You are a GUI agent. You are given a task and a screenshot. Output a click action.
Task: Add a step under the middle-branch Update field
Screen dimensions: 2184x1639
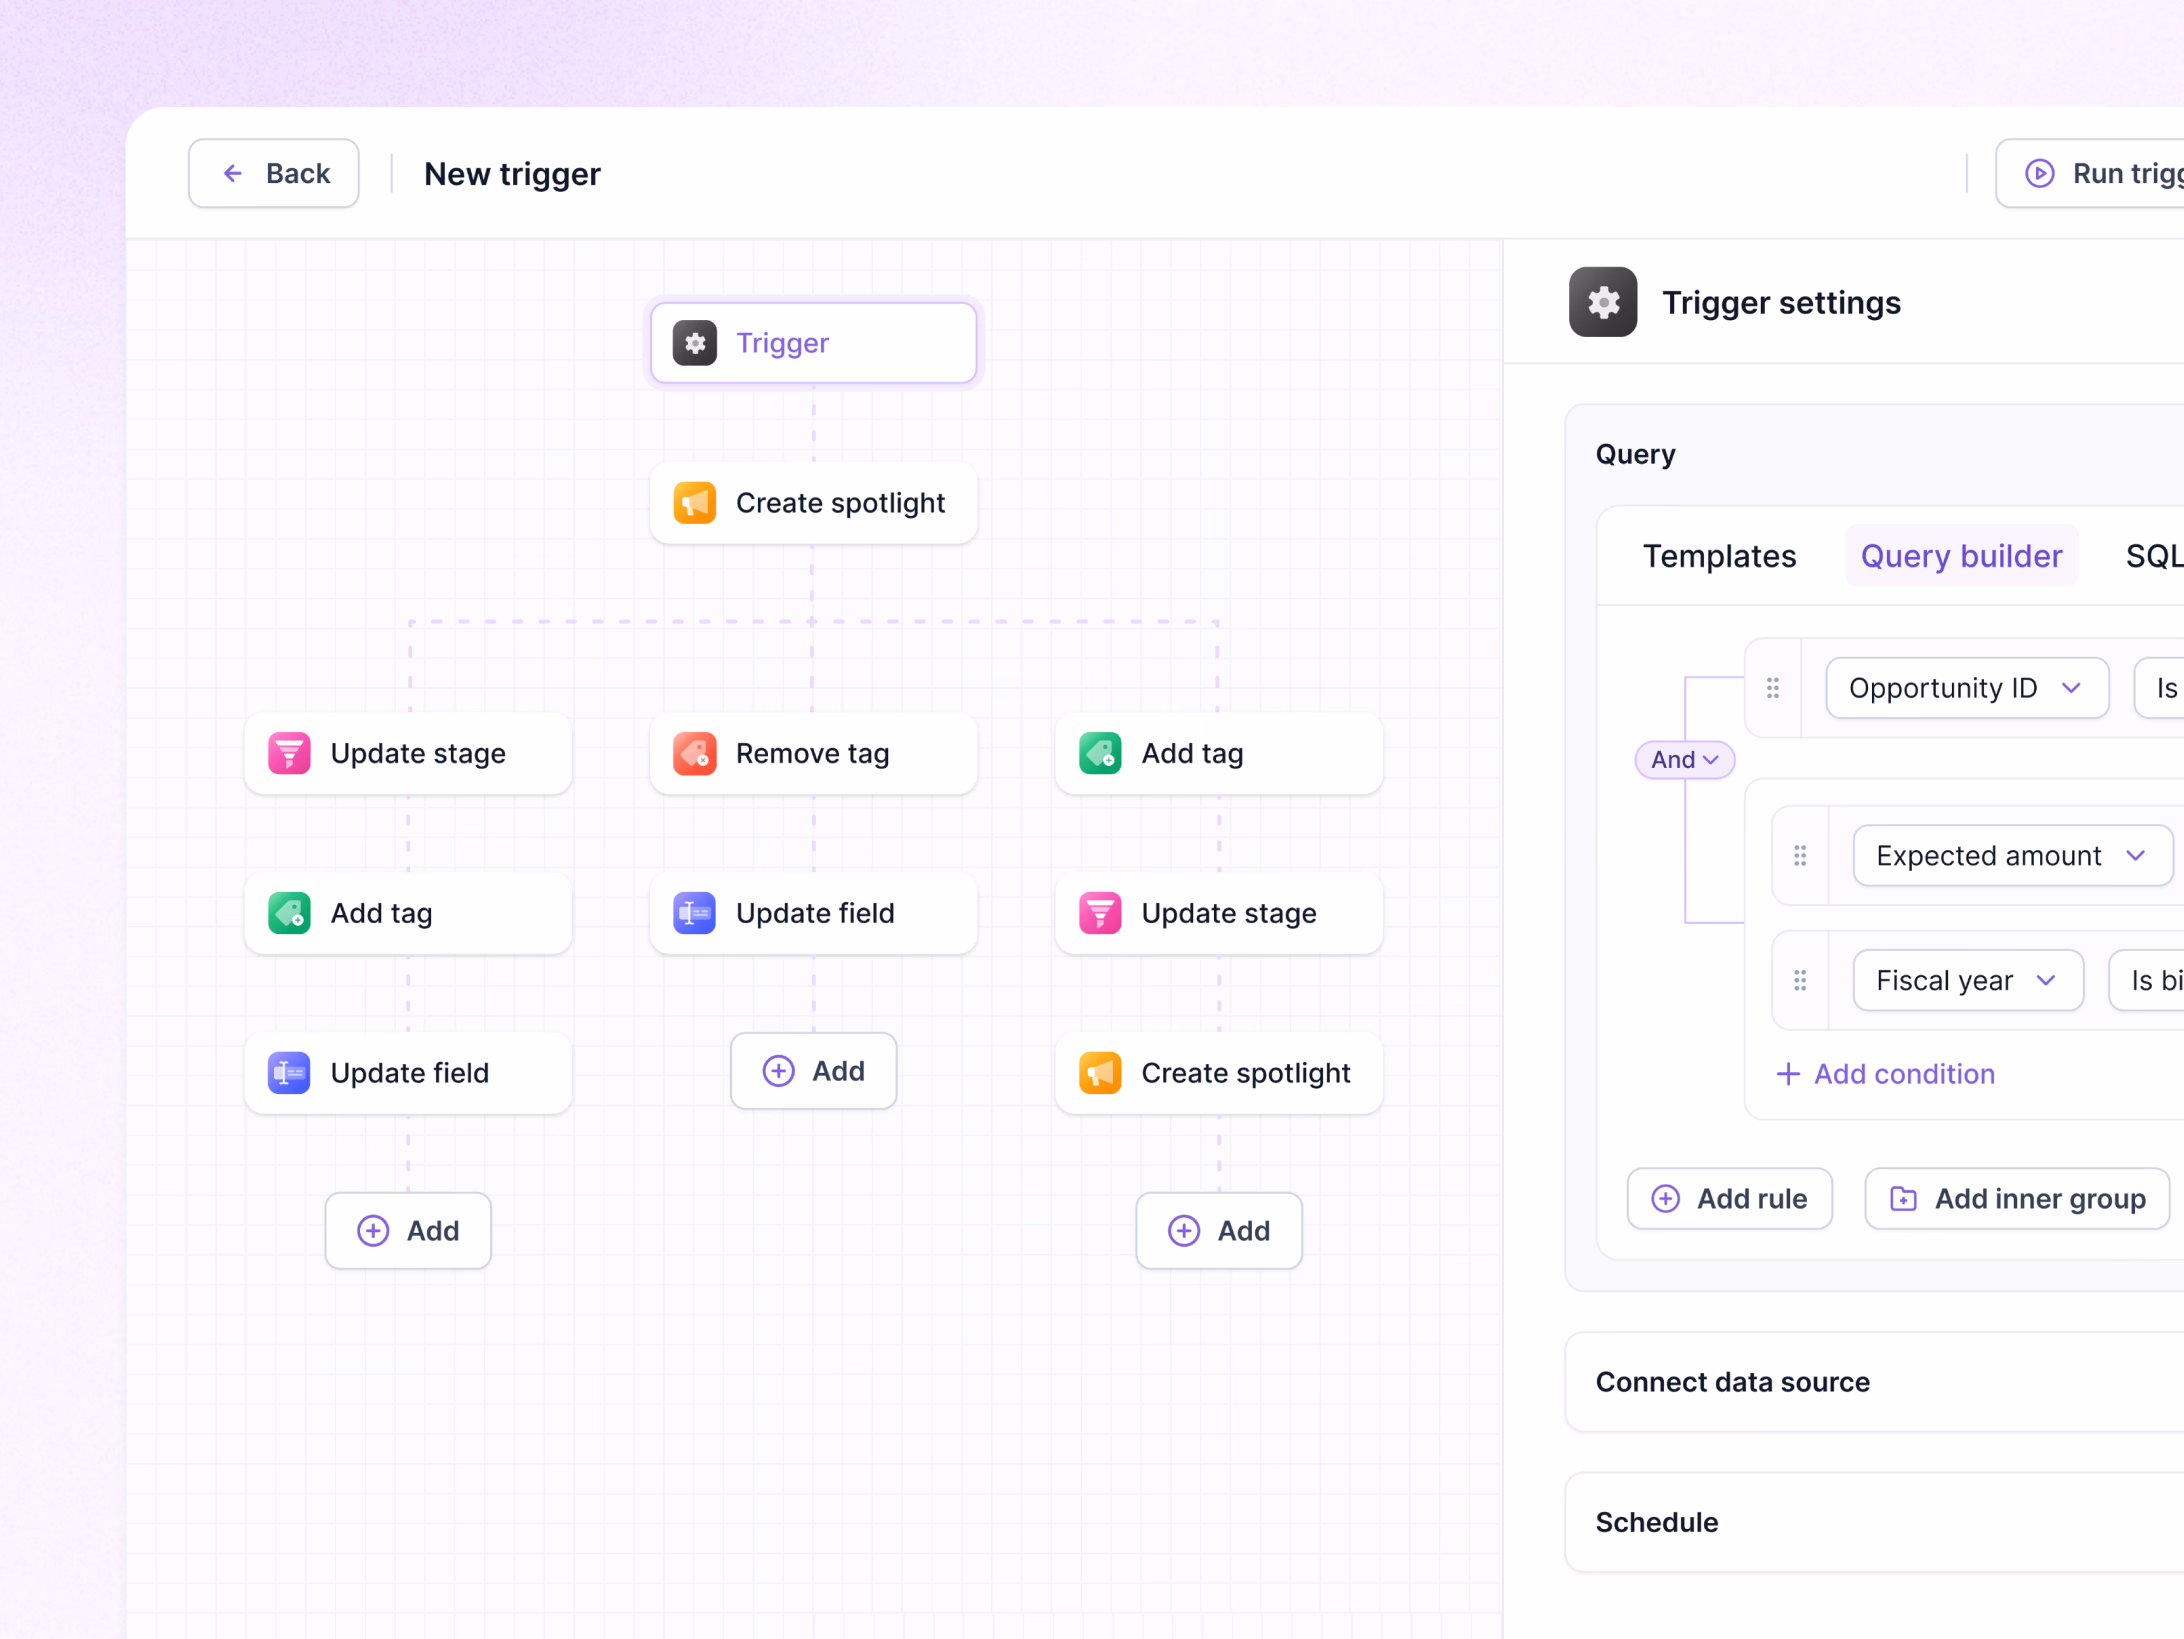tap(814, 1071)
